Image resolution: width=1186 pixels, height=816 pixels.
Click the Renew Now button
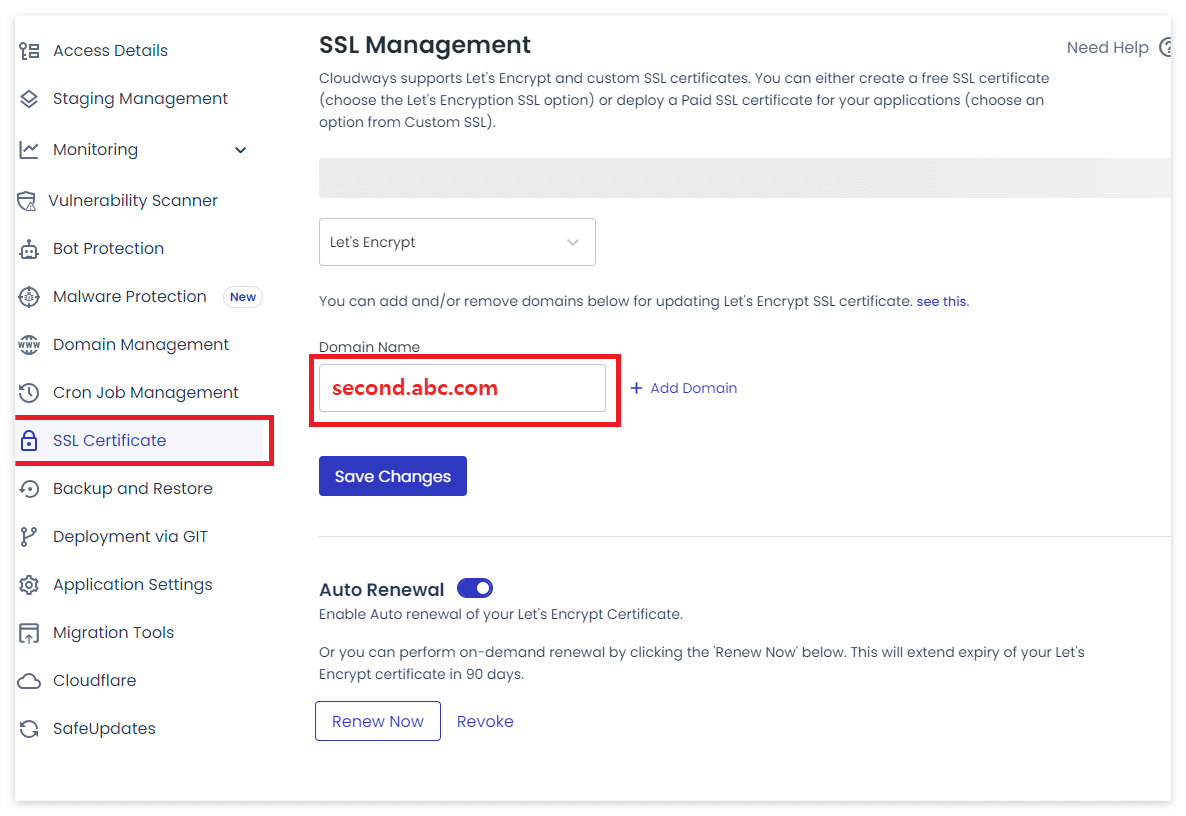click(377, 721)
